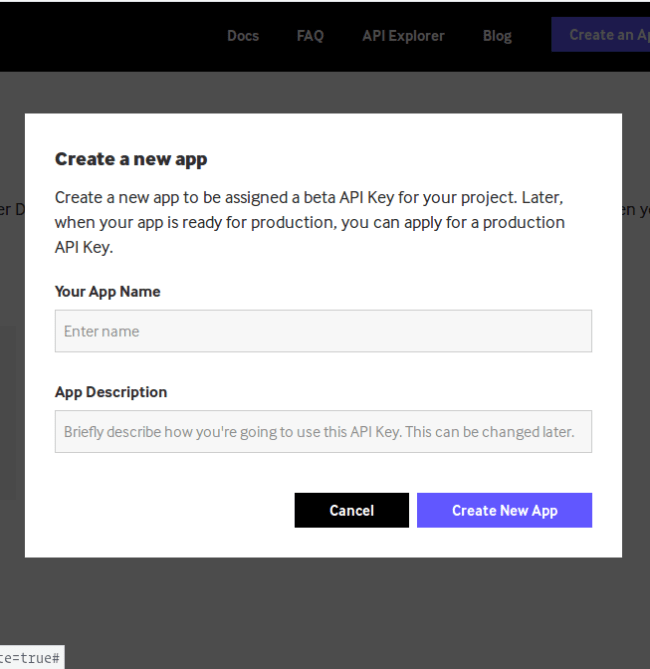Click the browser status bar URL

30,657
